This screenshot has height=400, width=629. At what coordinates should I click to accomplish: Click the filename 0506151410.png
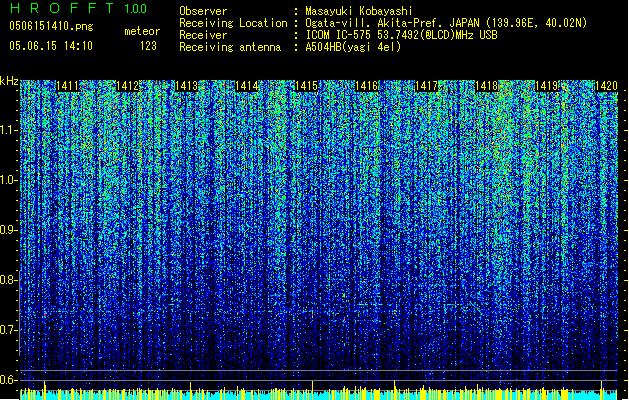(51, 27)
